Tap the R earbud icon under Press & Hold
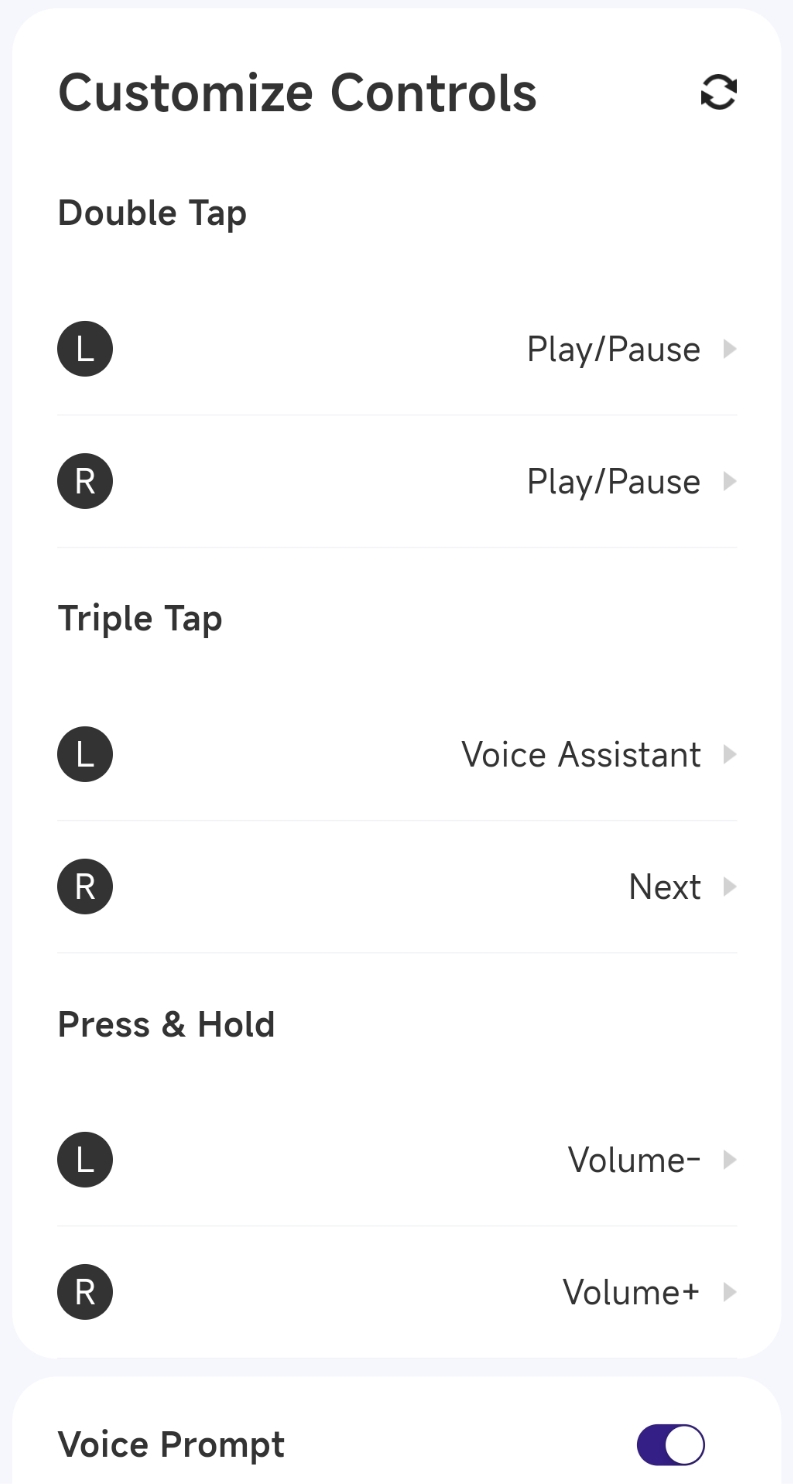 (x=85, y=1291)
